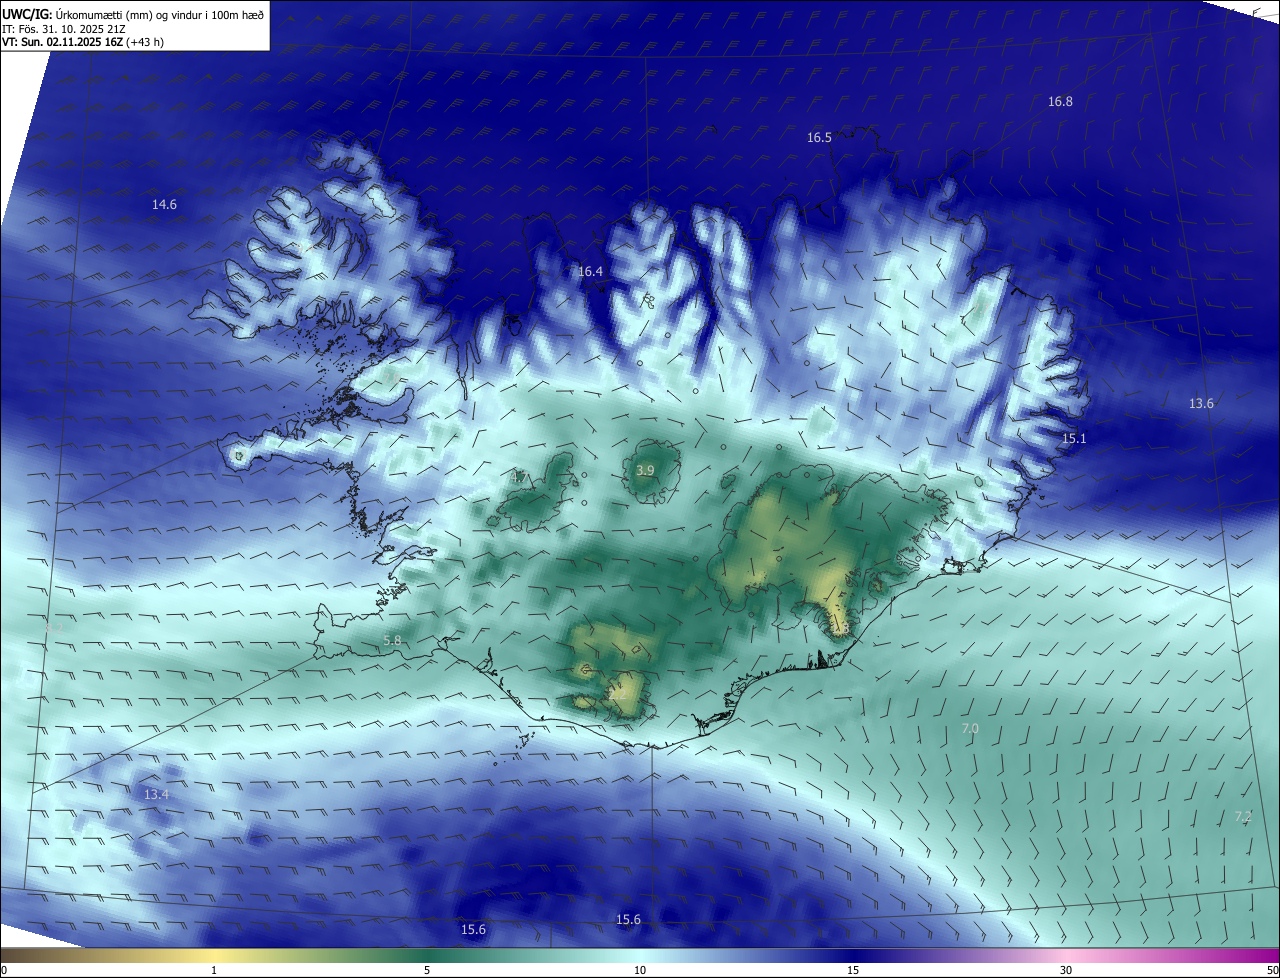This screenshot has height=978, width=1280.
Task: Select the 16.5 value label off the coast
Action: [x=819, y=138]
